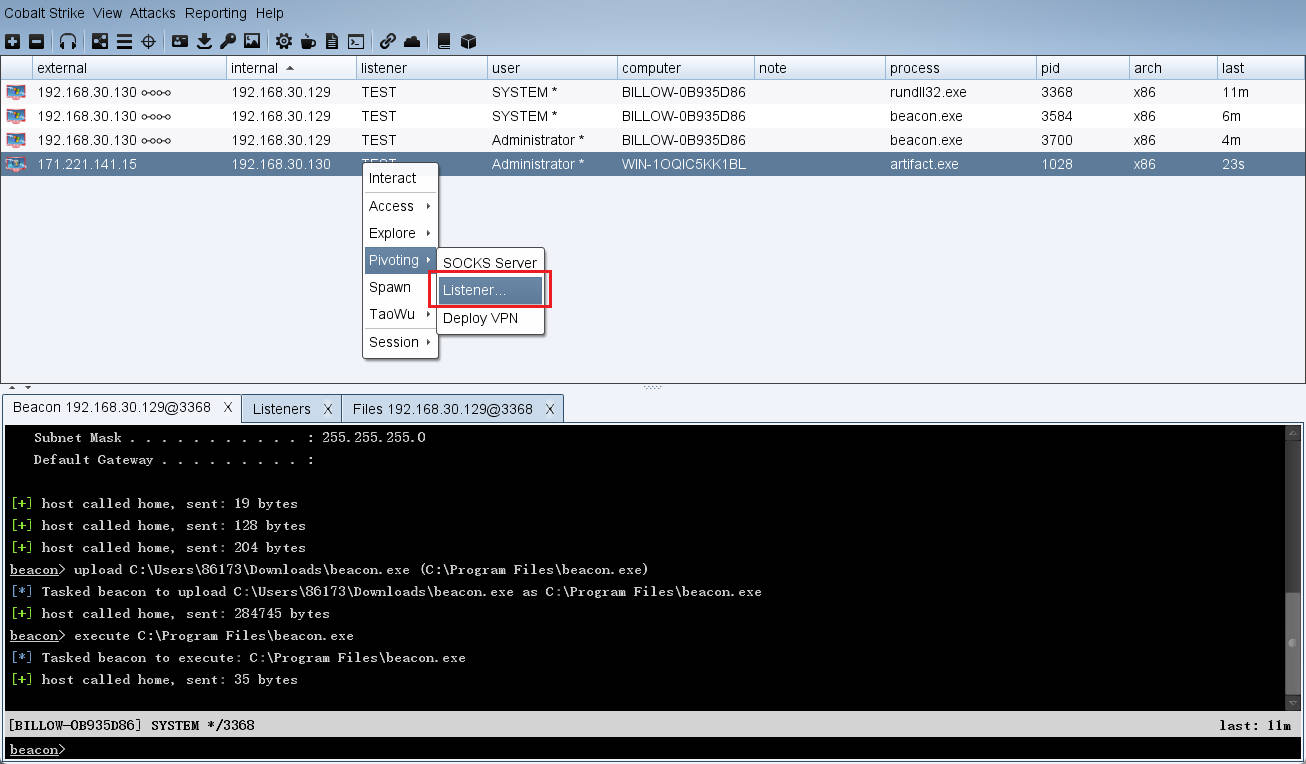Select Listener... in Pivoting submenu
The height and width of the screenshot is (764, 1306).
click(490, 290)
